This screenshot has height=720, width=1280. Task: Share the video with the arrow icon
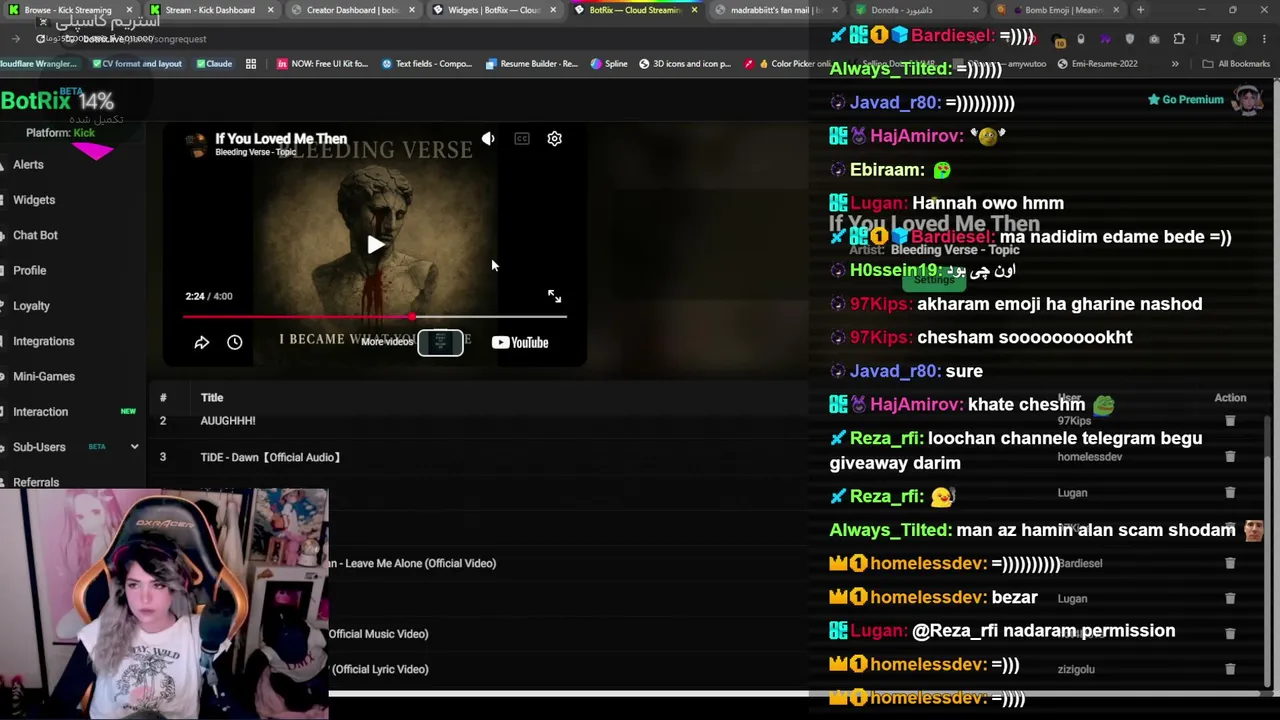(201, 342)
